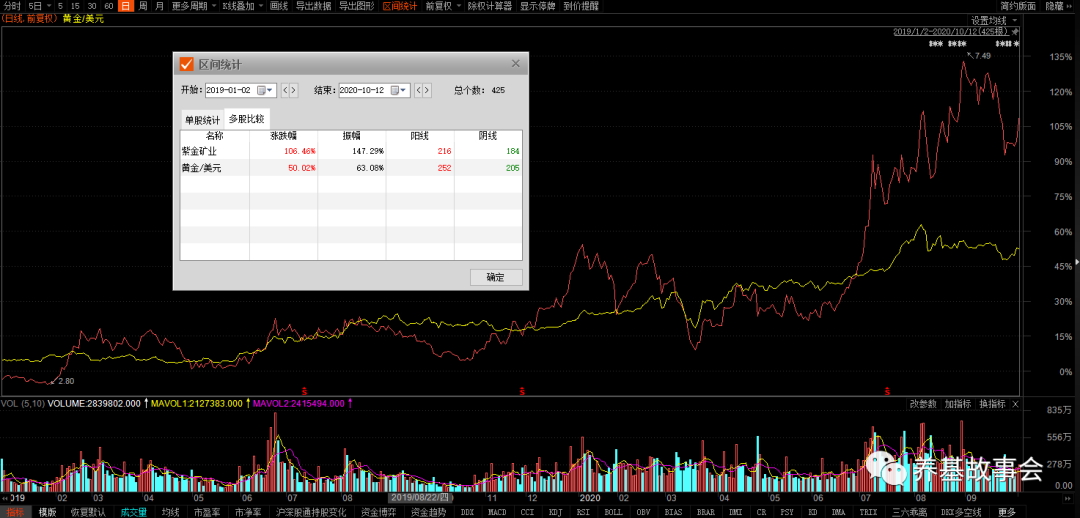This screenshot has width=1080, height=518.
Task: Select the 15-minute period
Action: 75,6
